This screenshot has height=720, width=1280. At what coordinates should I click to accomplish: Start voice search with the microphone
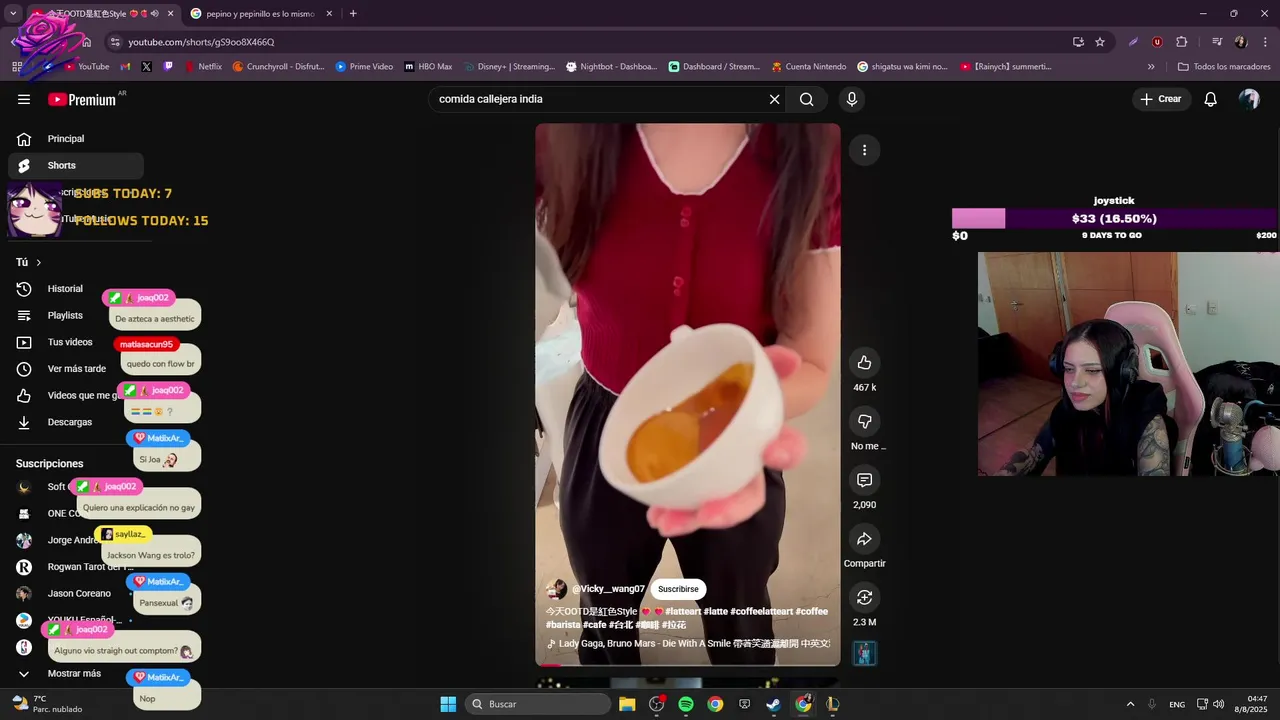tap(852, 99)
